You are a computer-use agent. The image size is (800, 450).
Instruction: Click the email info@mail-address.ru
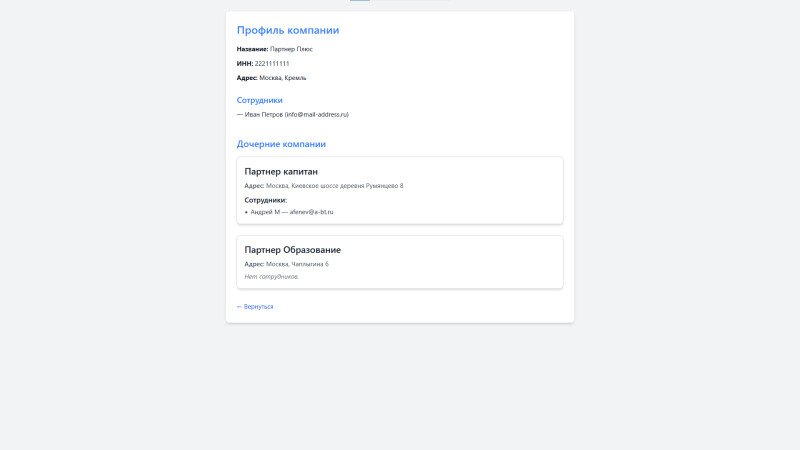(x=316, y=115)
